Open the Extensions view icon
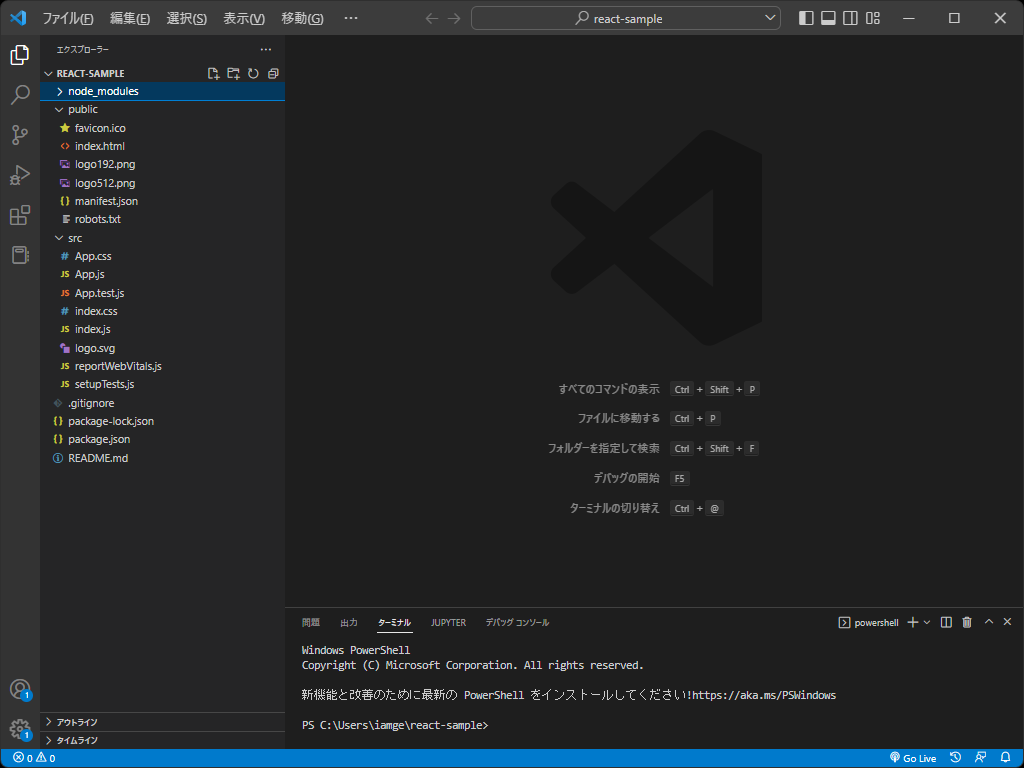 pos(20,215)
